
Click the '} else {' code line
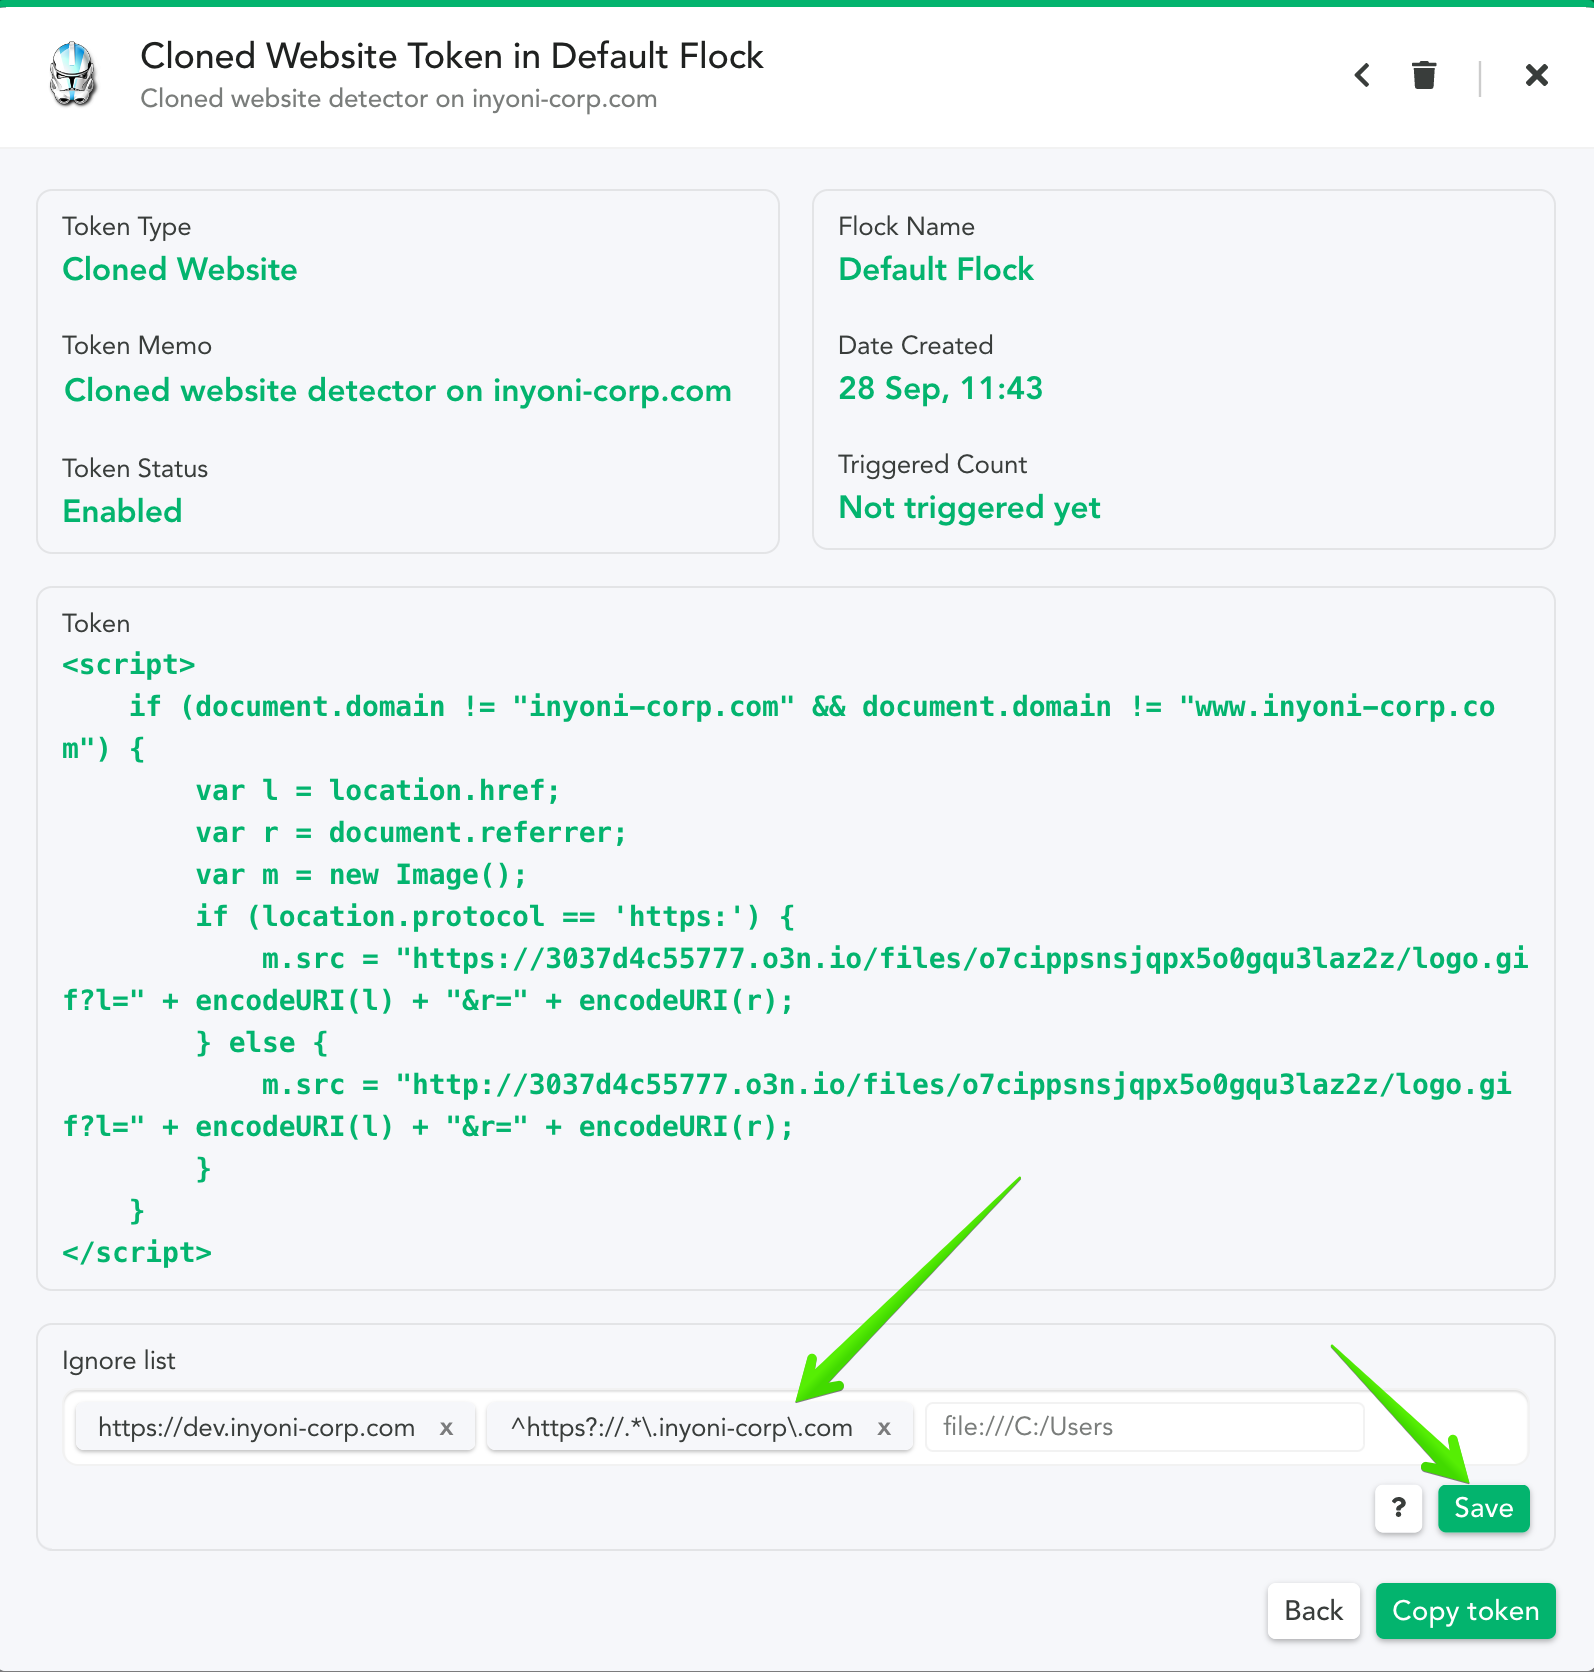(262, 1042)
